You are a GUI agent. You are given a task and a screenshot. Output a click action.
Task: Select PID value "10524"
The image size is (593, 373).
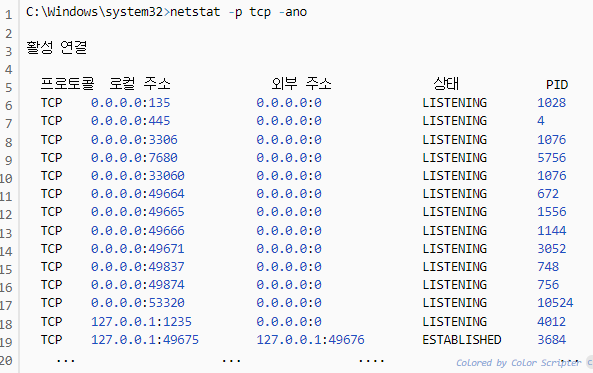(555, 303)
